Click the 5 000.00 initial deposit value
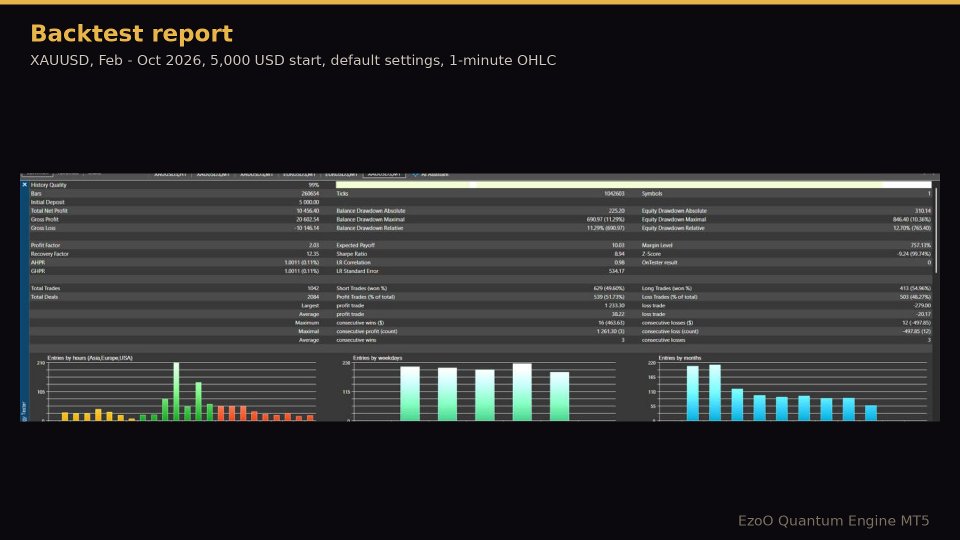The height and width of the screenshot is (540, 960). point(309,202)
